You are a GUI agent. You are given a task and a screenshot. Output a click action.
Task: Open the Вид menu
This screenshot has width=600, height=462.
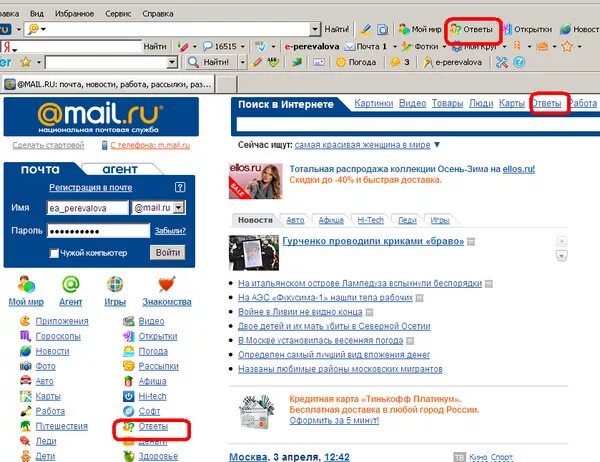[x=37, y=13]
